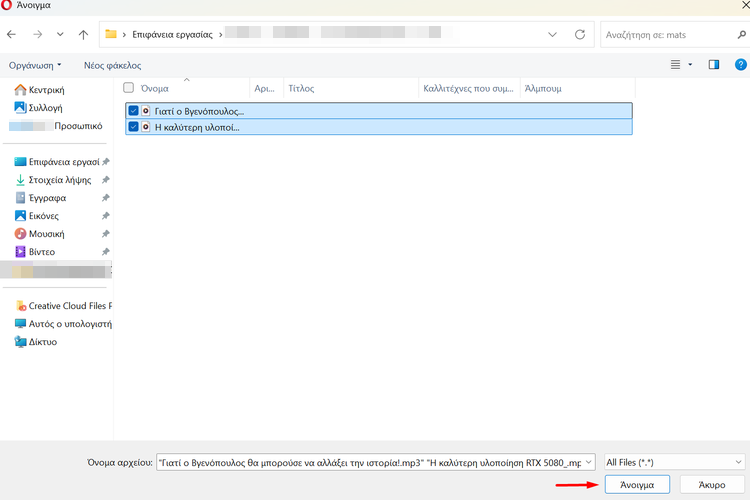Confirm with the Άνοιγμα button

tap(637, 485)
